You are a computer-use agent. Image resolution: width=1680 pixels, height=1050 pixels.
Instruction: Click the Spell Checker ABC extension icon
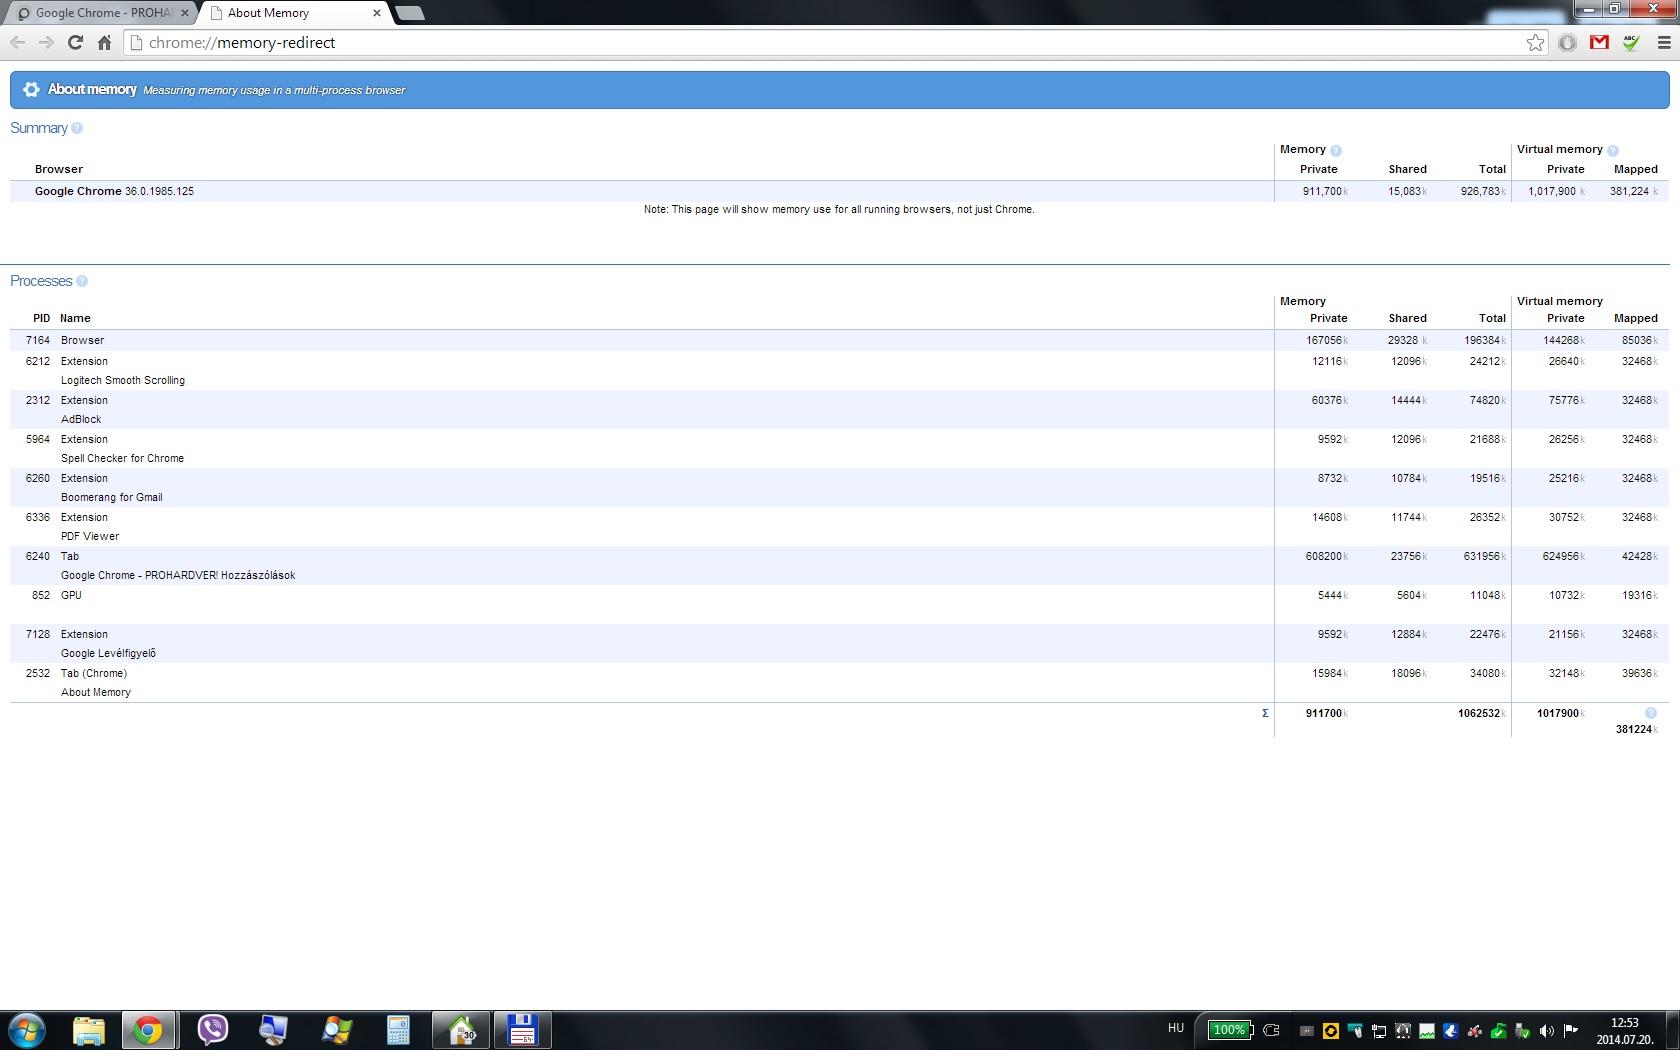(1631, 42)
